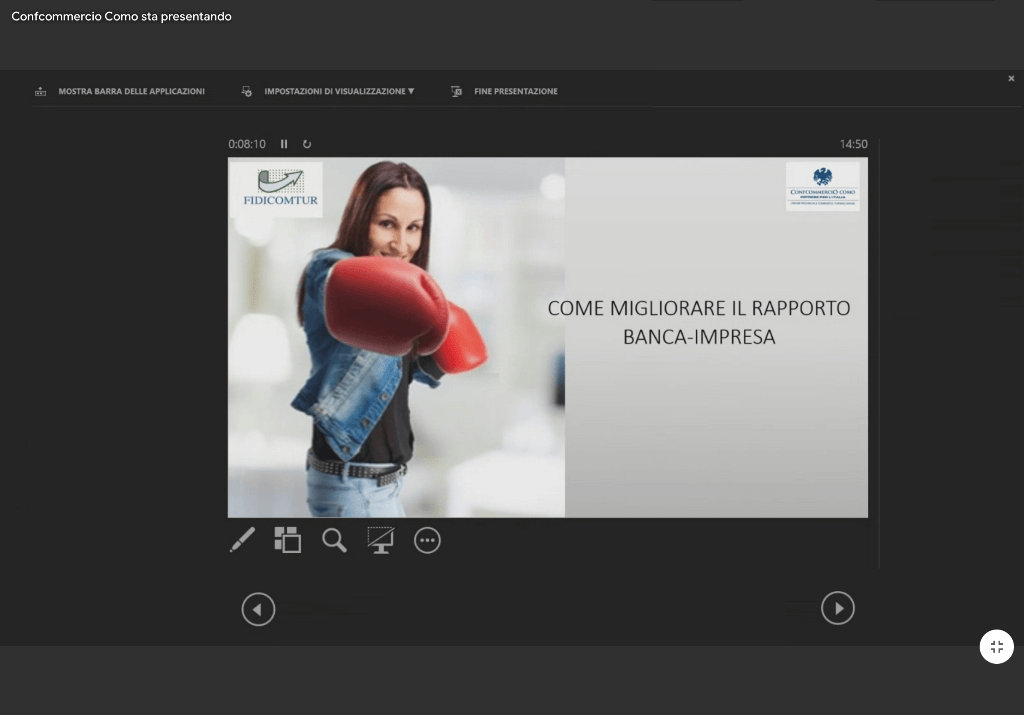
Task: Click Fine Presentazione text
Action: coord(516,91)
